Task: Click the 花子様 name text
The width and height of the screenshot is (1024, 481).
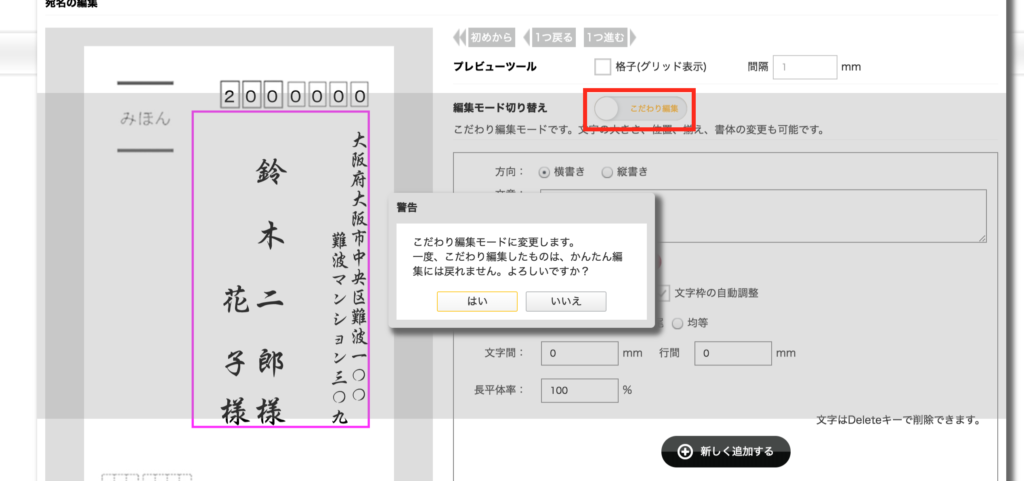Action: [x=235, y=354]
